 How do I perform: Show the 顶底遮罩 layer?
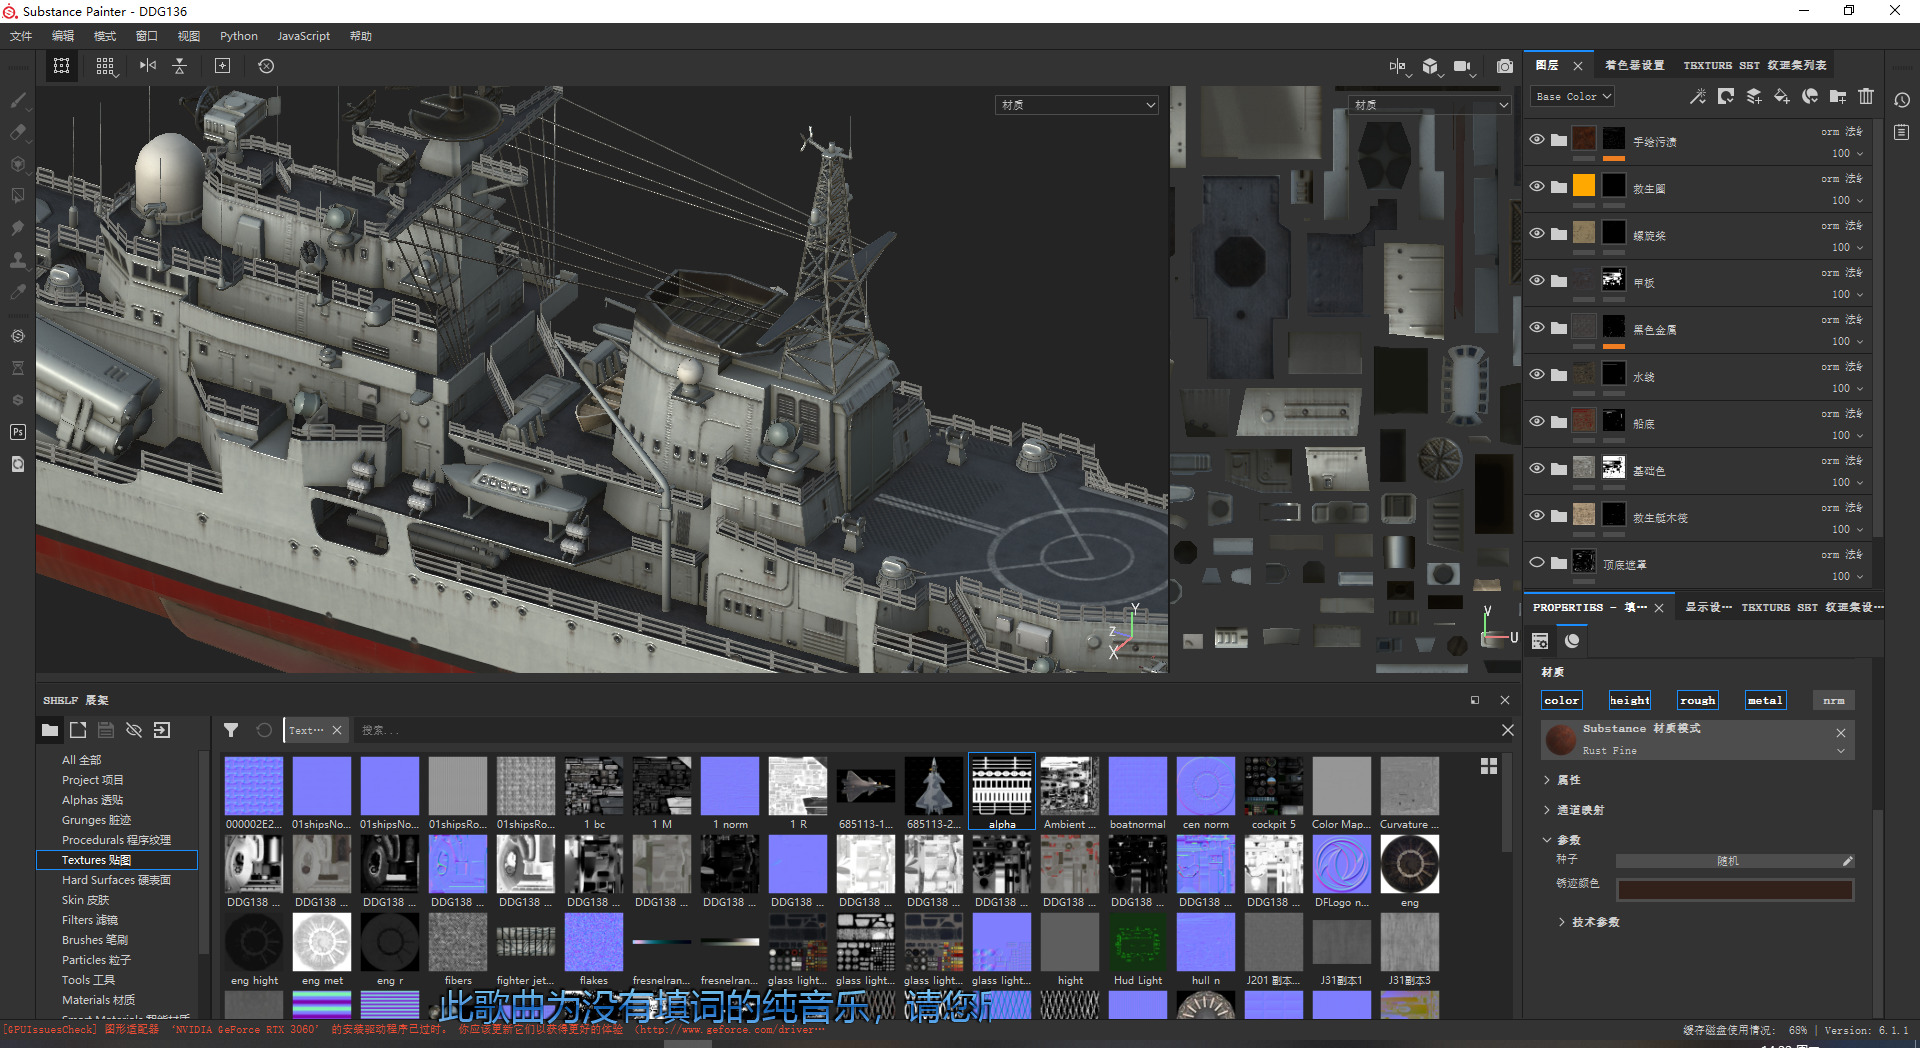(x=1537, y=562)
